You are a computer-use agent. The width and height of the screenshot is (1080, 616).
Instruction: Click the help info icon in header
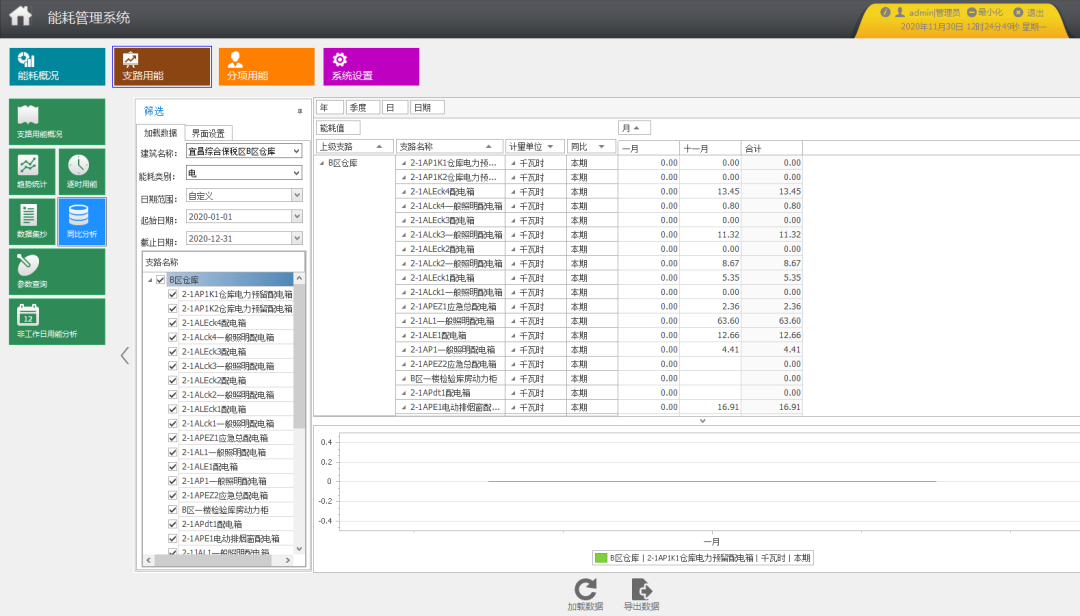(x=885, y=12)
